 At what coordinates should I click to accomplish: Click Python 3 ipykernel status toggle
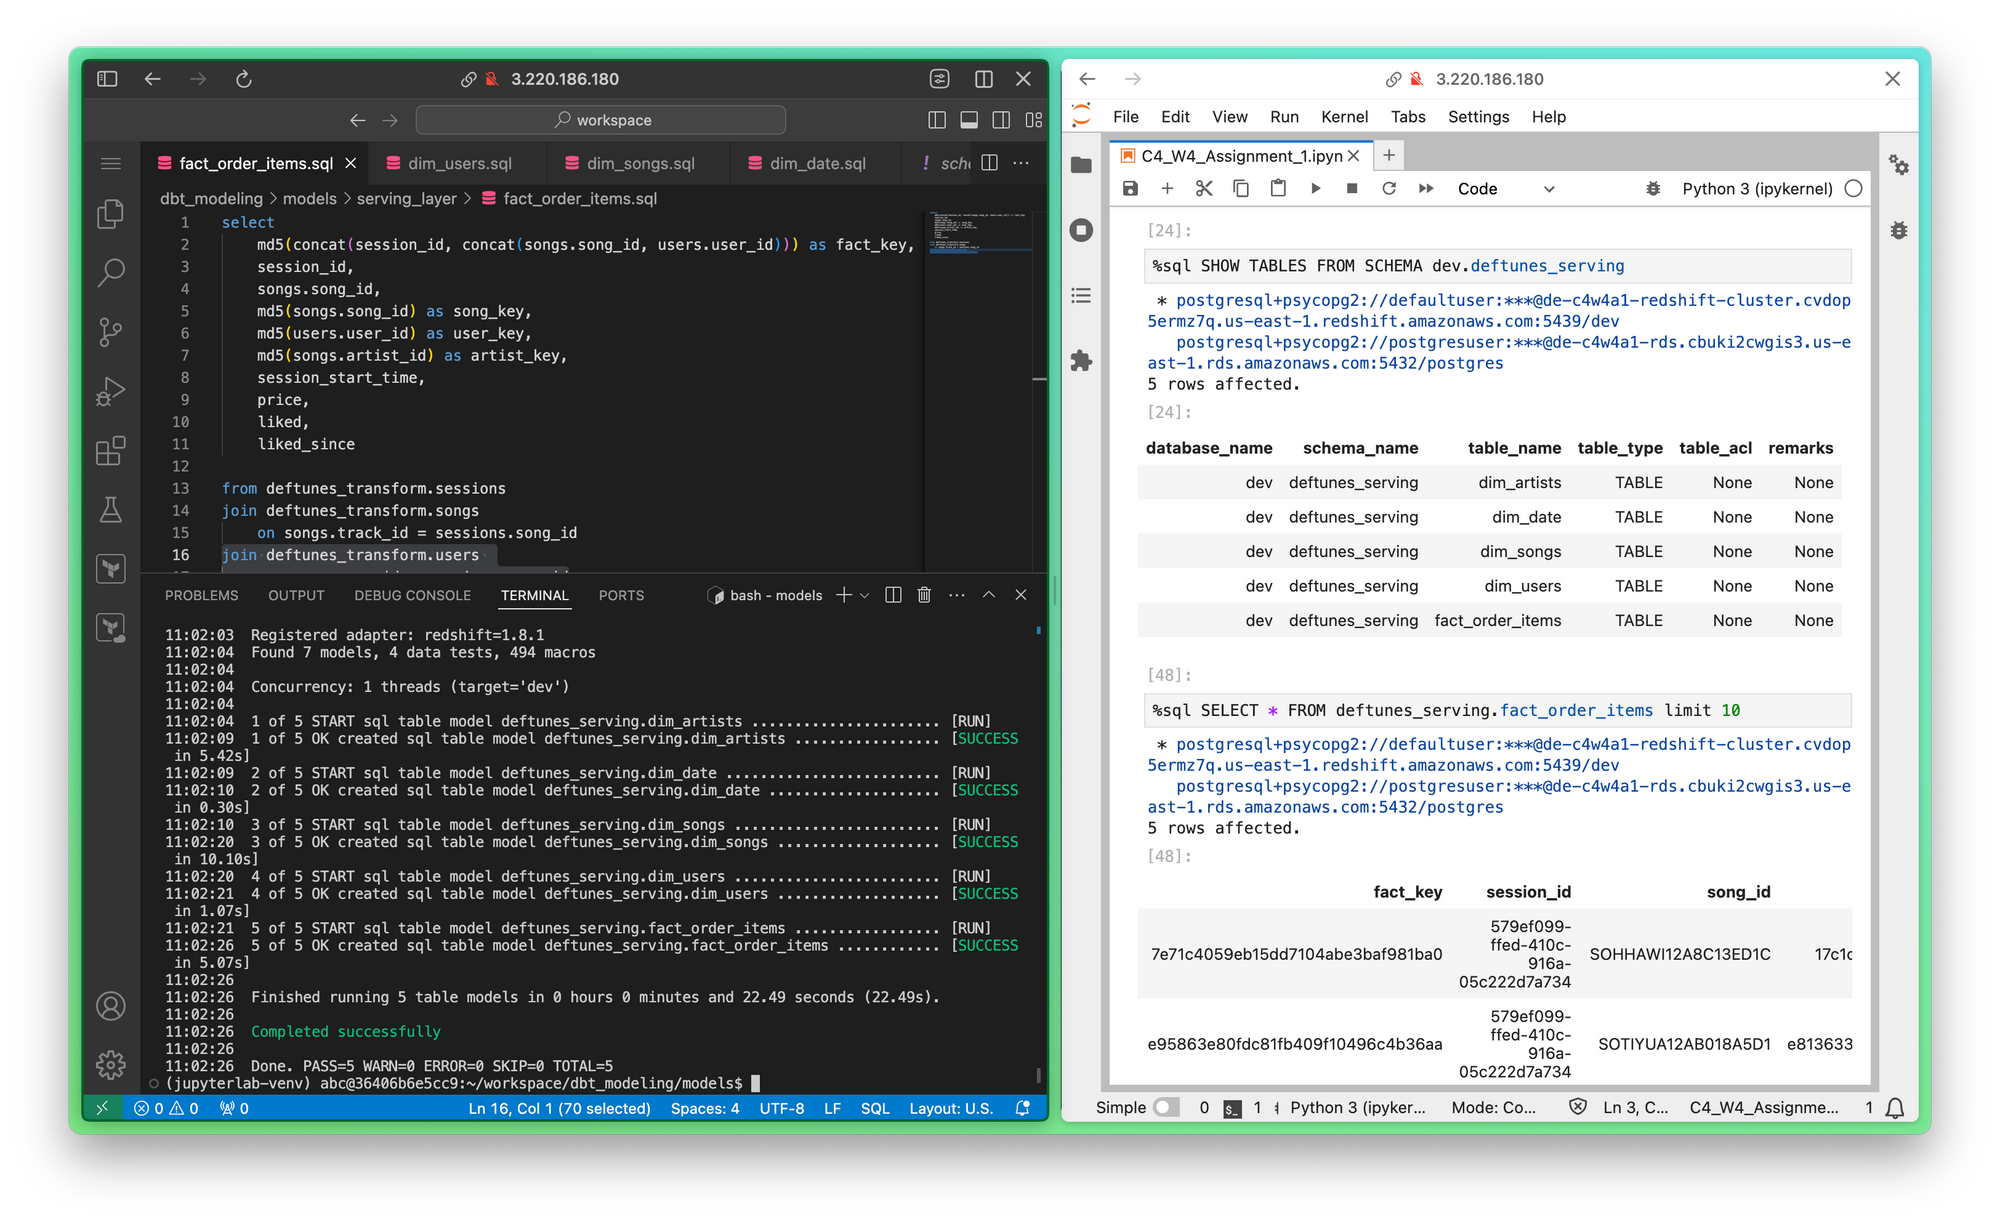pos(1856,187)
